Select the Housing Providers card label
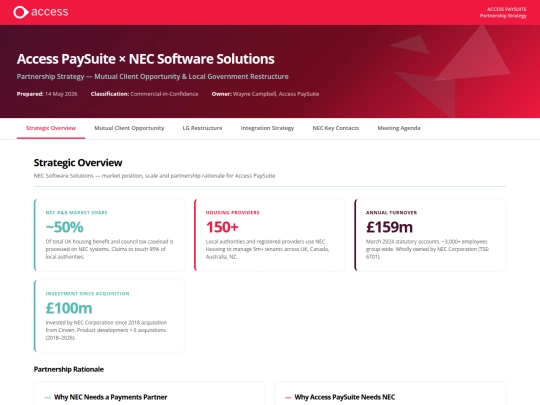This screenshot has height=405, width=540. [x=232, y=213]
